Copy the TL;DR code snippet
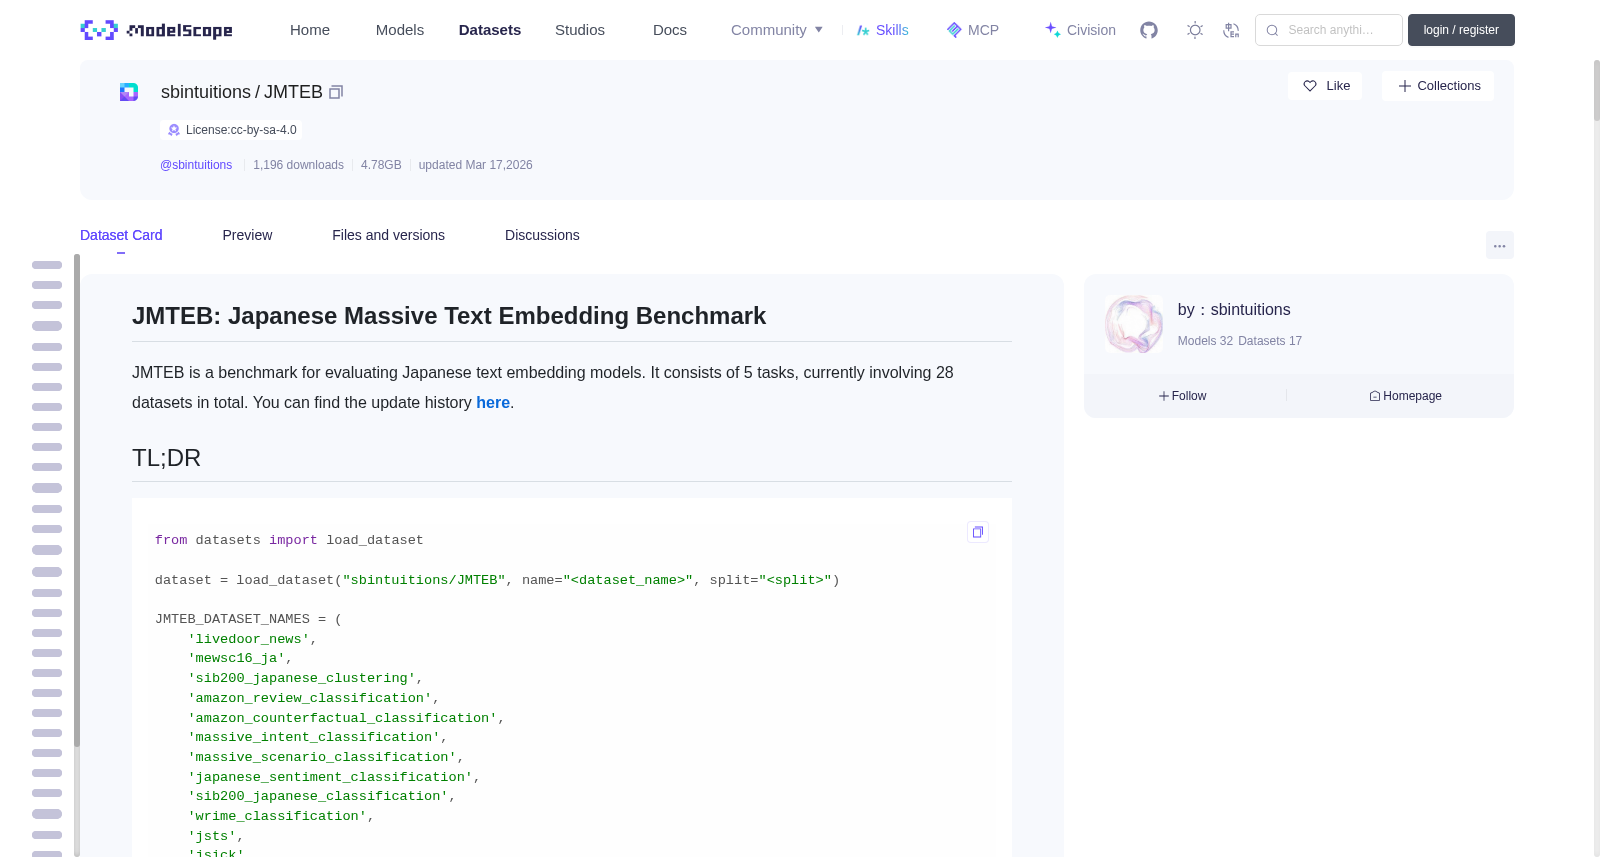This screenshot has height=857, width=1600. (978, 532)
